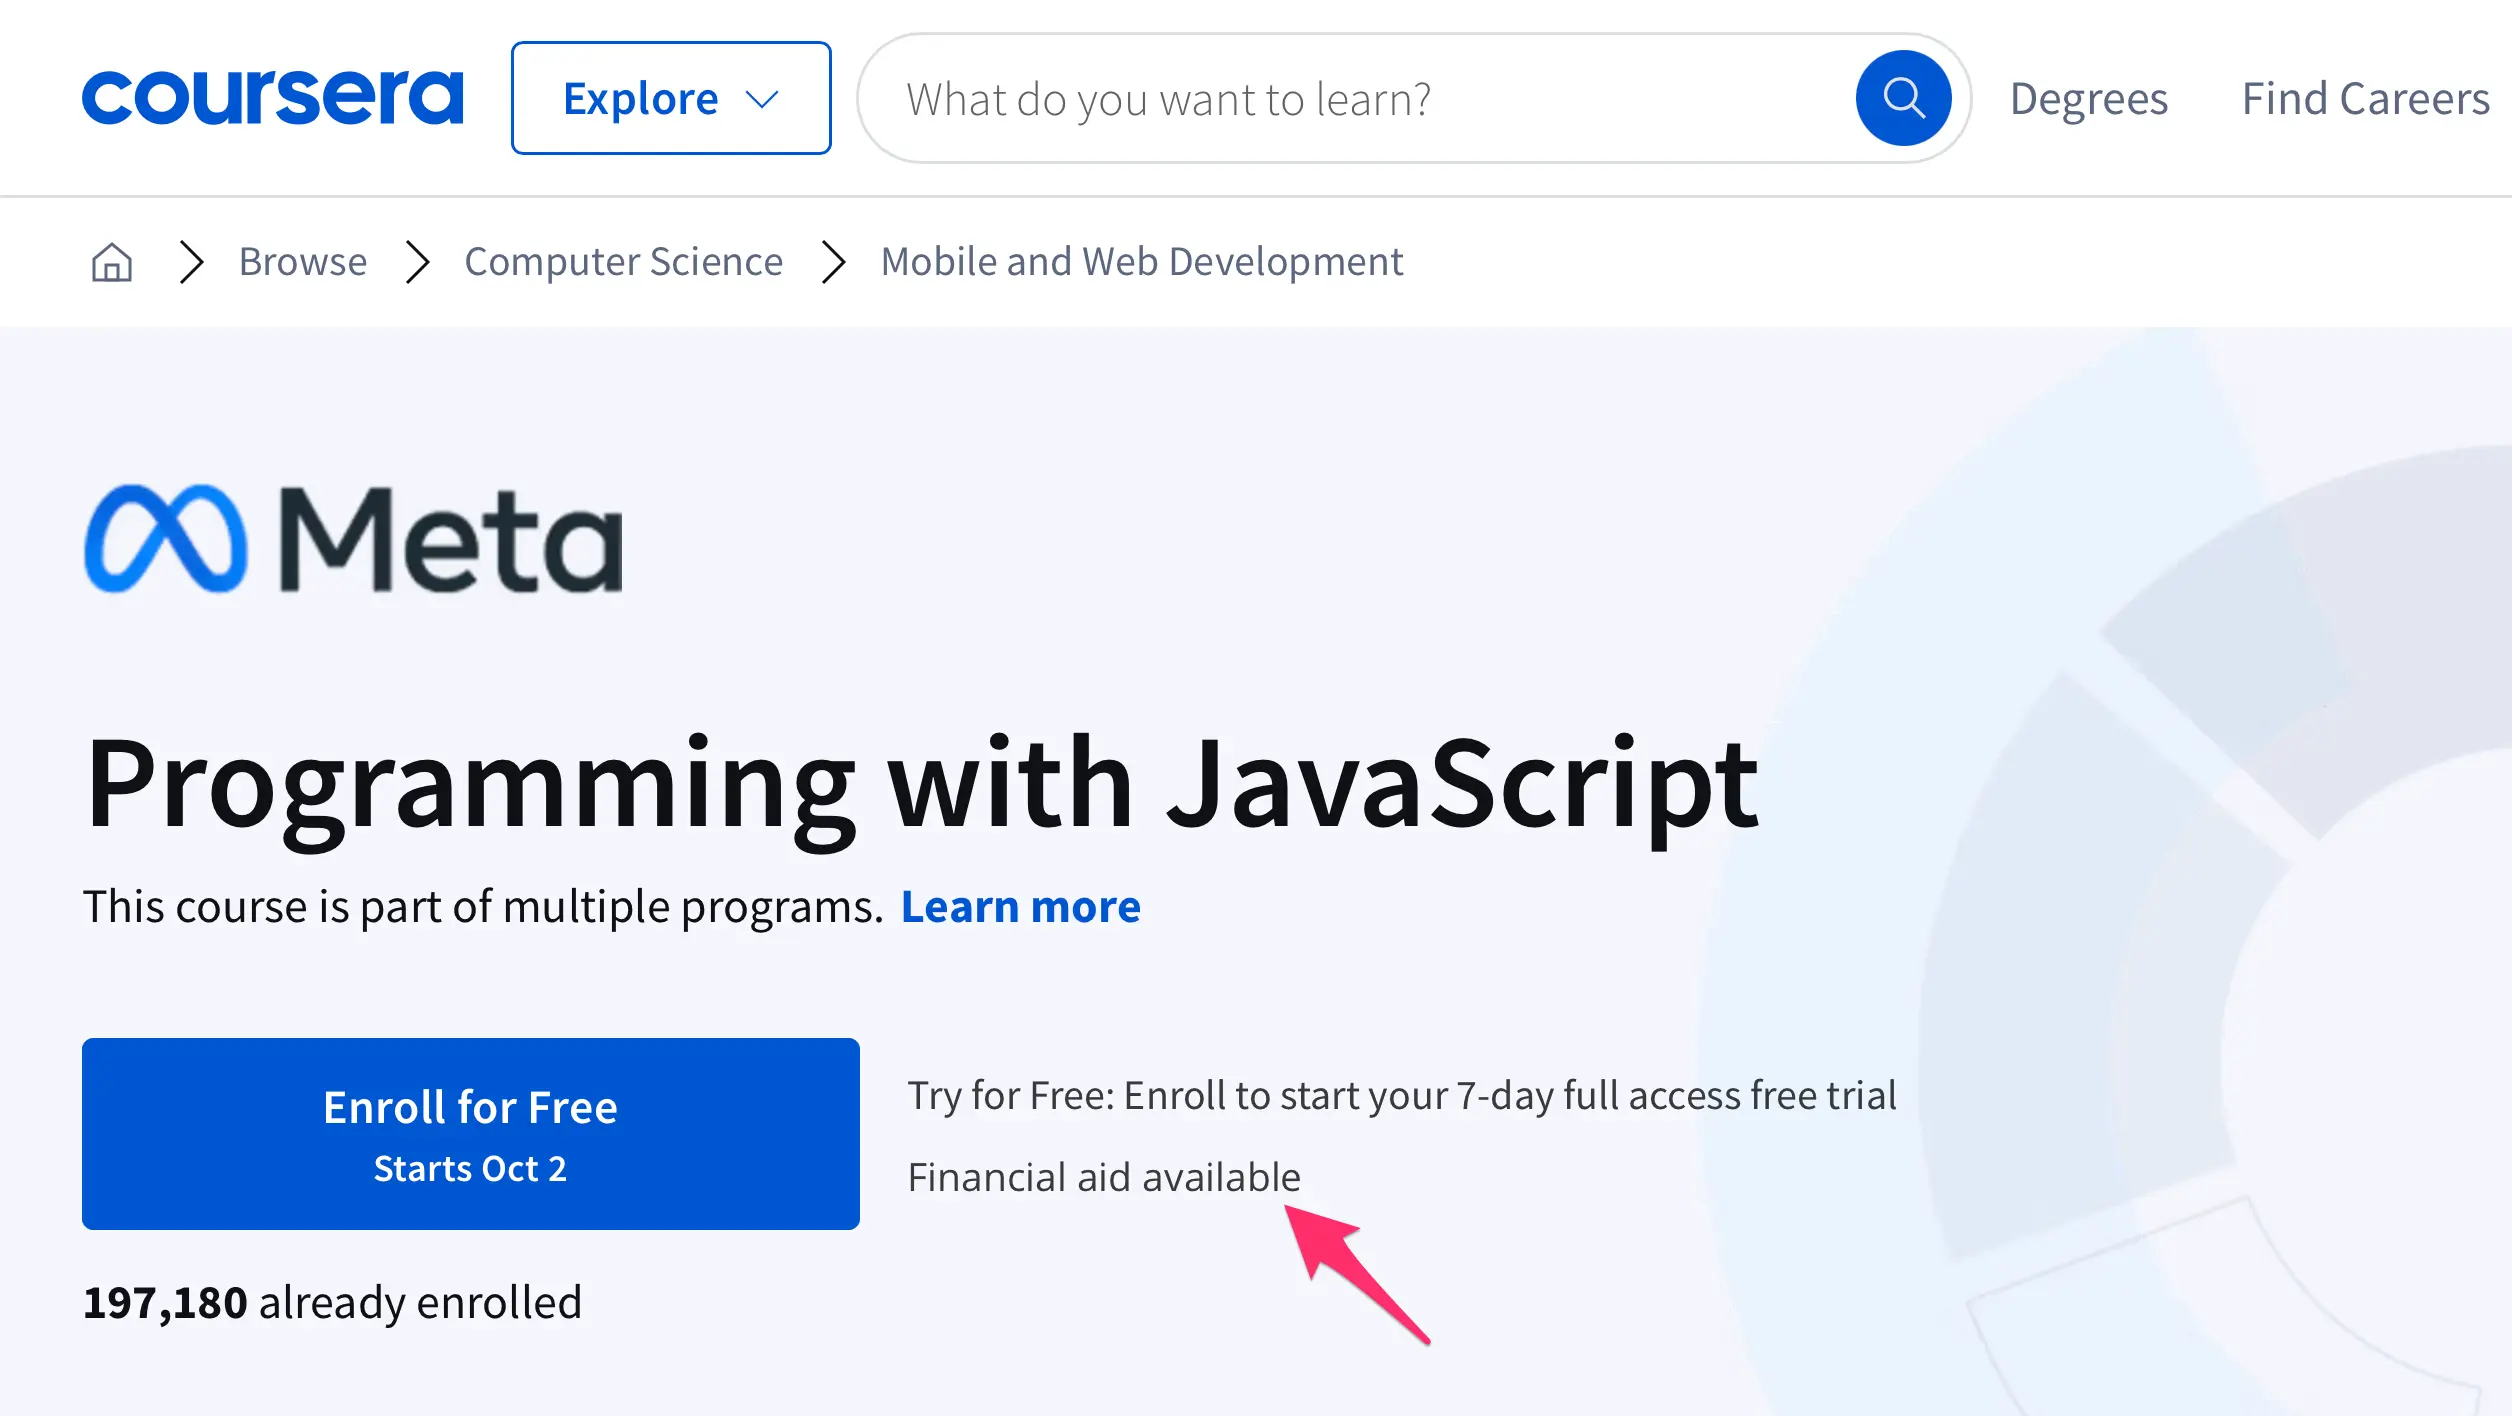Click the chevron before Mobile and Web Development
The height and width of the screenshot is (1416, 2512).
pos(833,262)
